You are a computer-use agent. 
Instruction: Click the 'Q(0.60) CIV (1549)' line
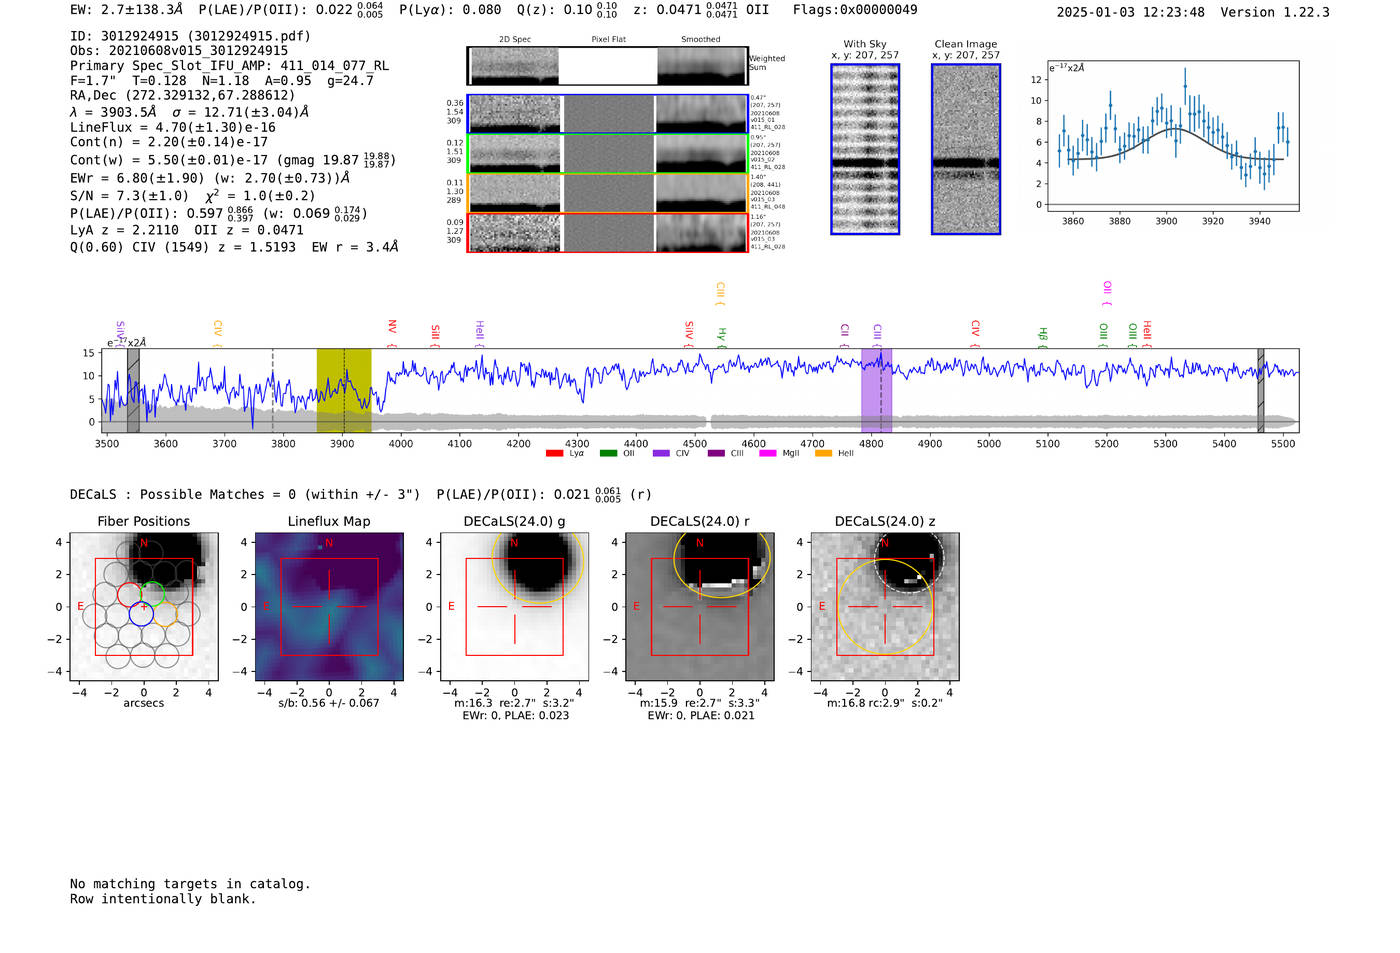coord(234,247)
